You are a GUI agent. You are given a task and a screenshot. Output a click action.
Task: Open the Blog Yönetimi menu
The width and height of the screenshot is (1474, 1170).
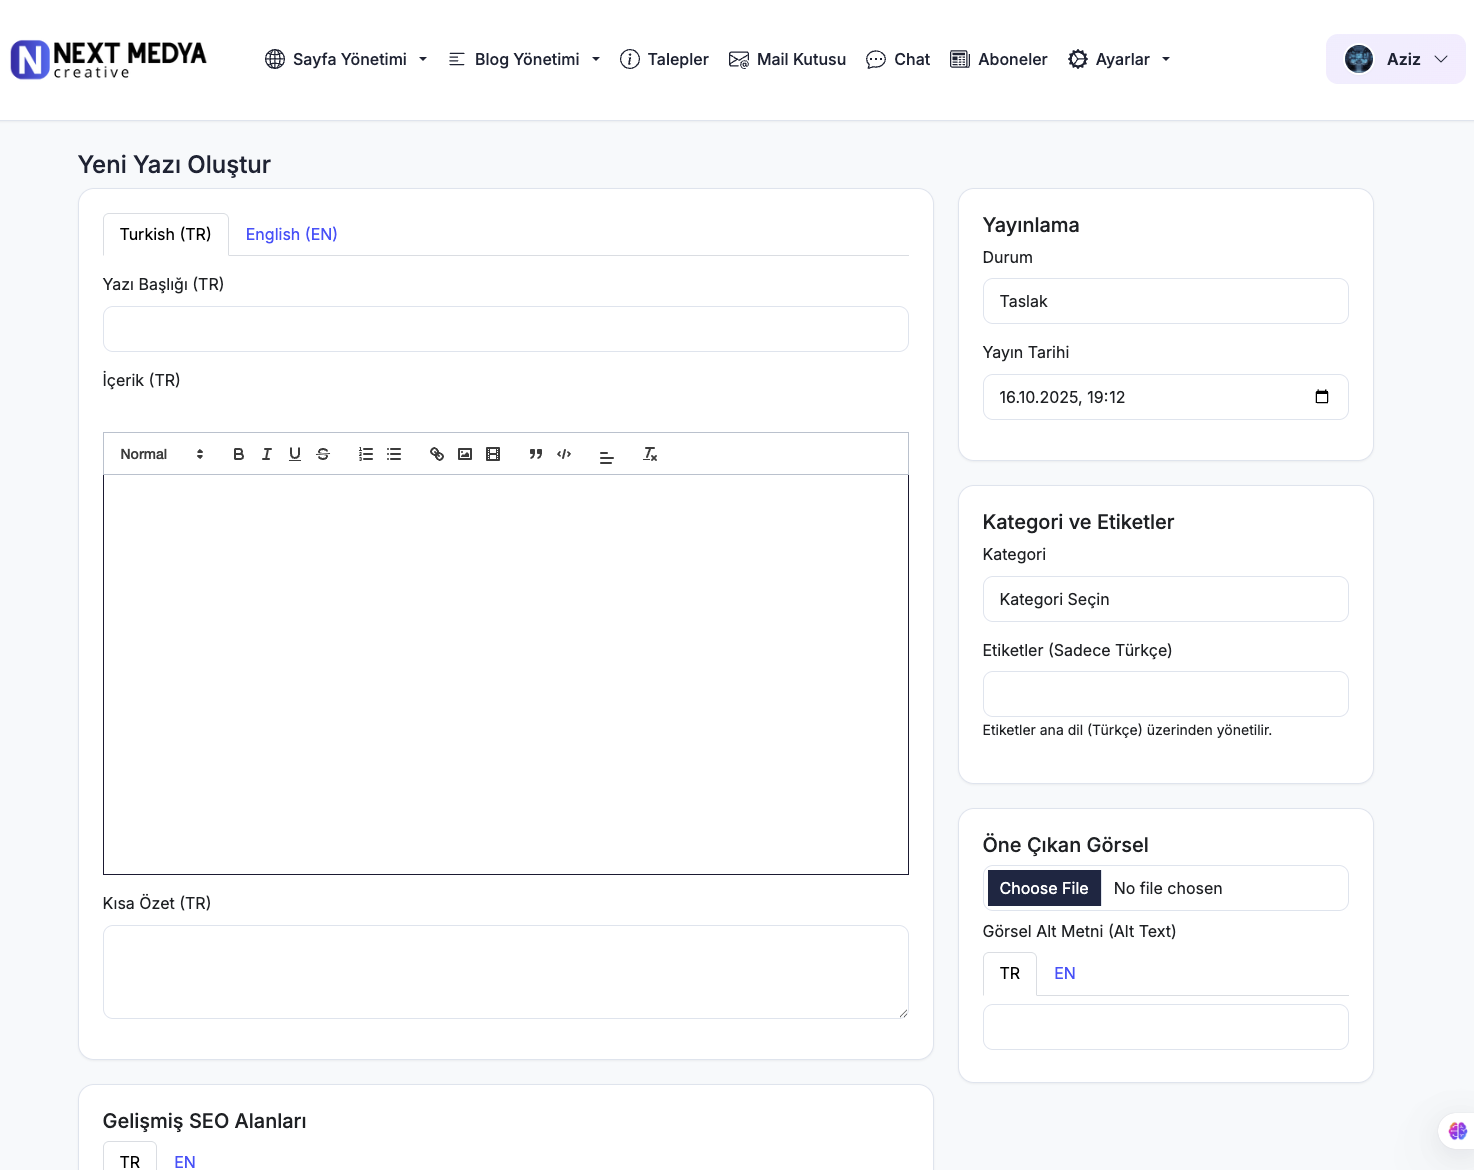click(x=525, y=59)
